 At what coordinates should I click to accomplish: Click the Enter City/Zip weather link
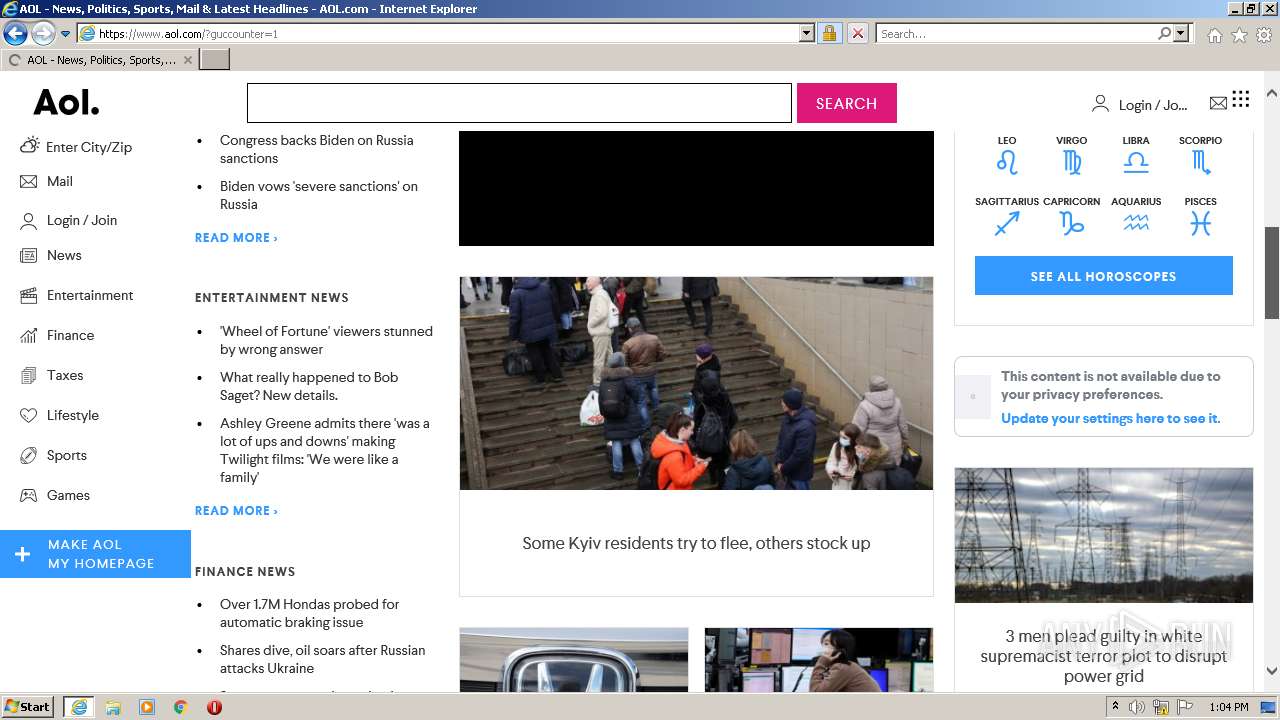click(x=76, y=146)
